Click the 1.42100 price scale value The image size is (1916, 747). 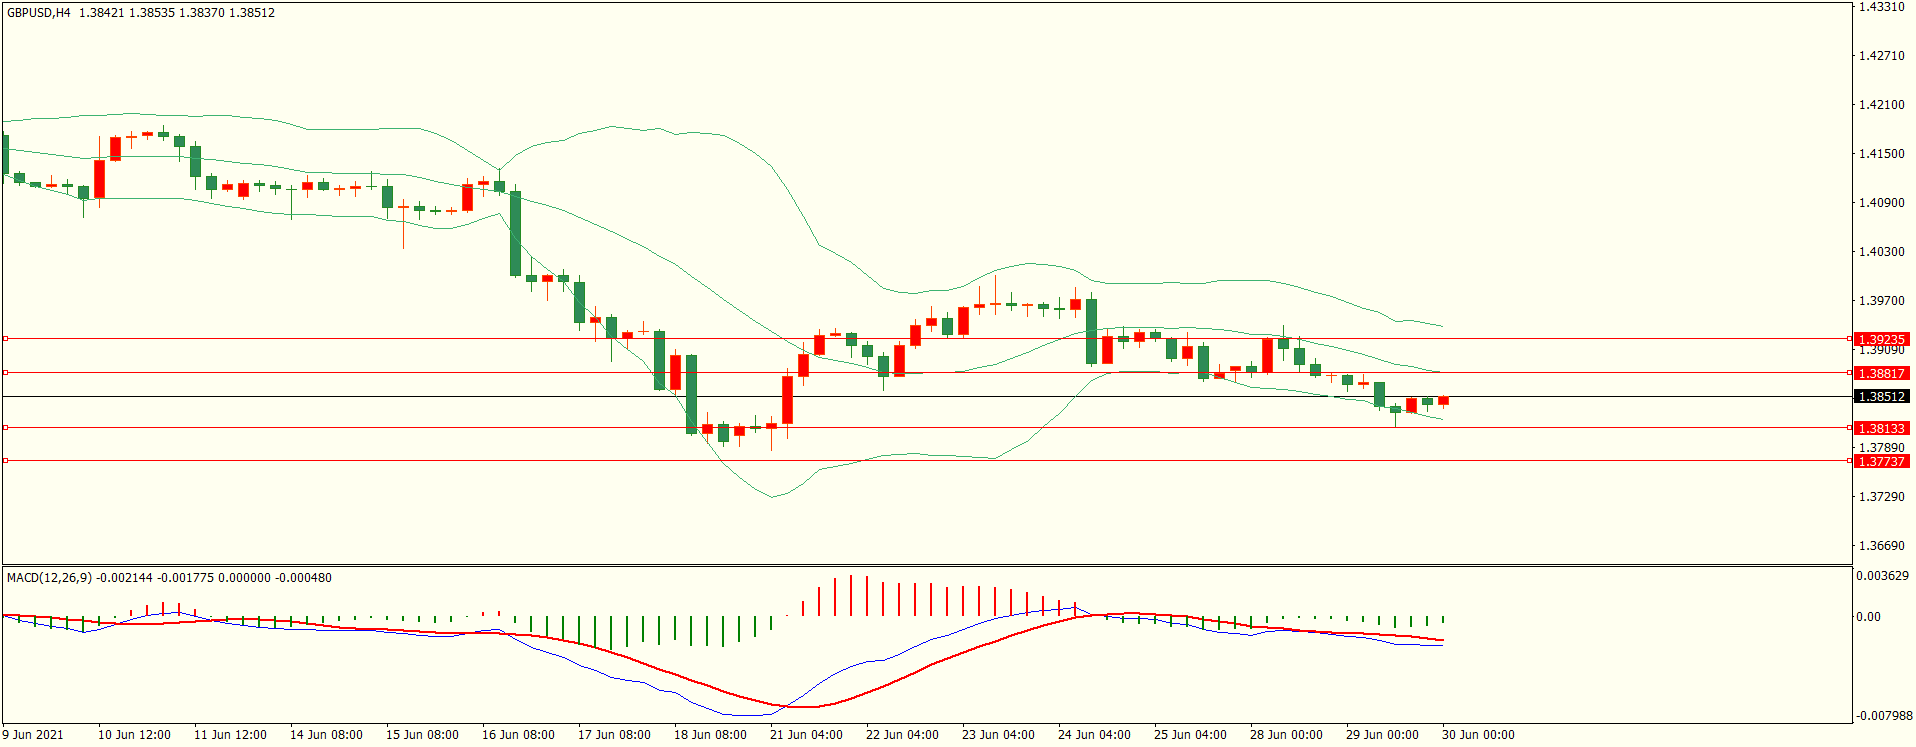(x=1881, y=105)
